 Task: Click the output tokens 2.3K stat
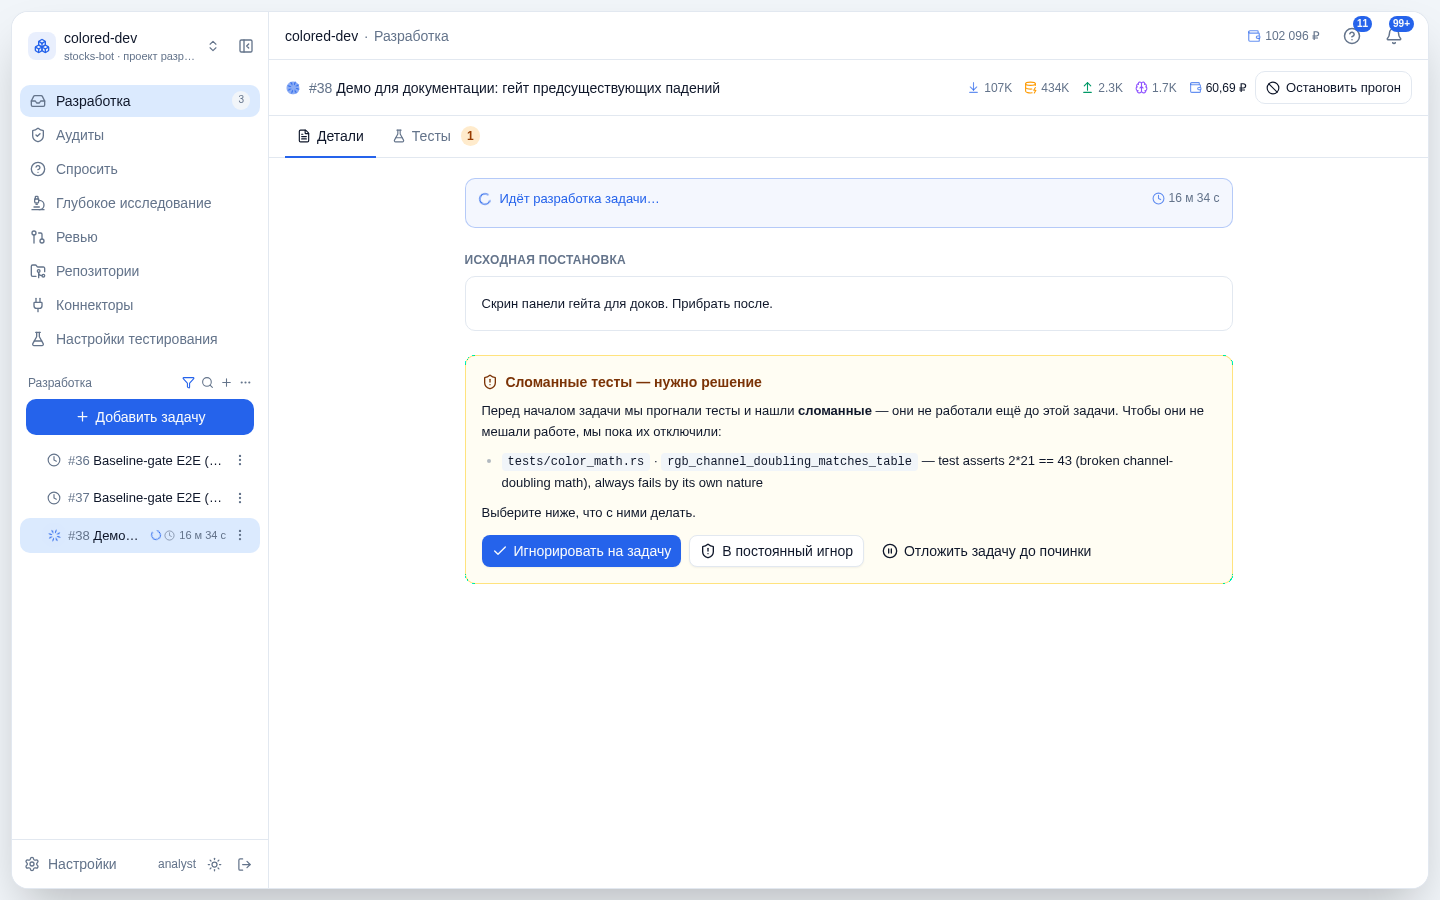[x=1102, y=88]
